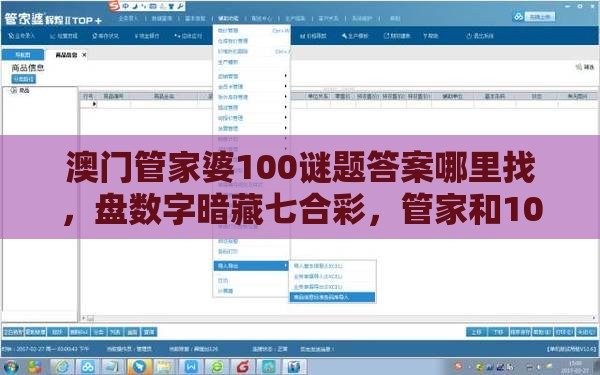Click 库存状况 toolbar shortcut

click(x=106, y=36)
